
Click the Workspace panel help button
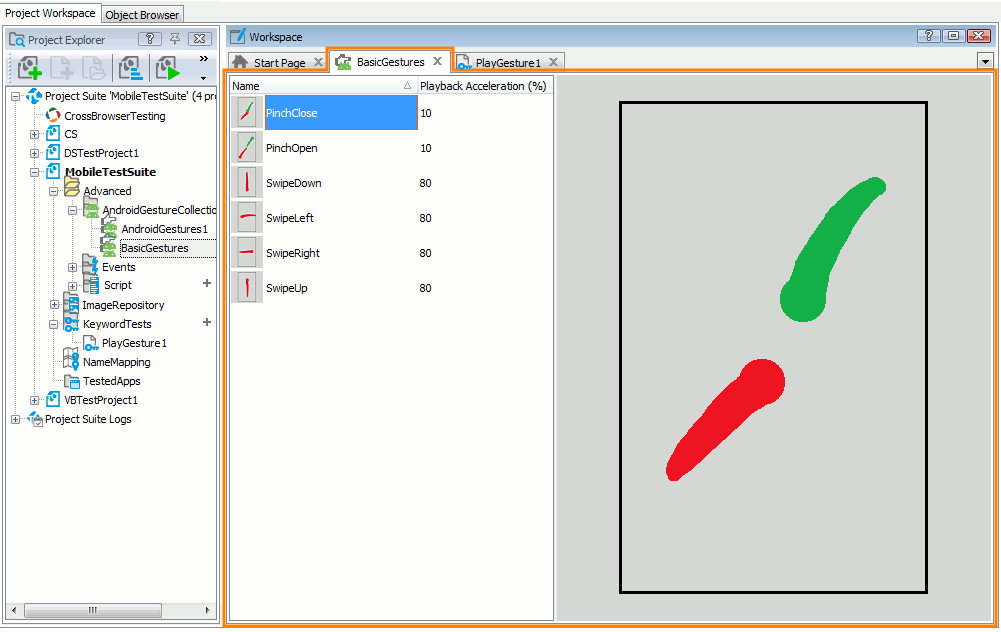click(929, 36)
